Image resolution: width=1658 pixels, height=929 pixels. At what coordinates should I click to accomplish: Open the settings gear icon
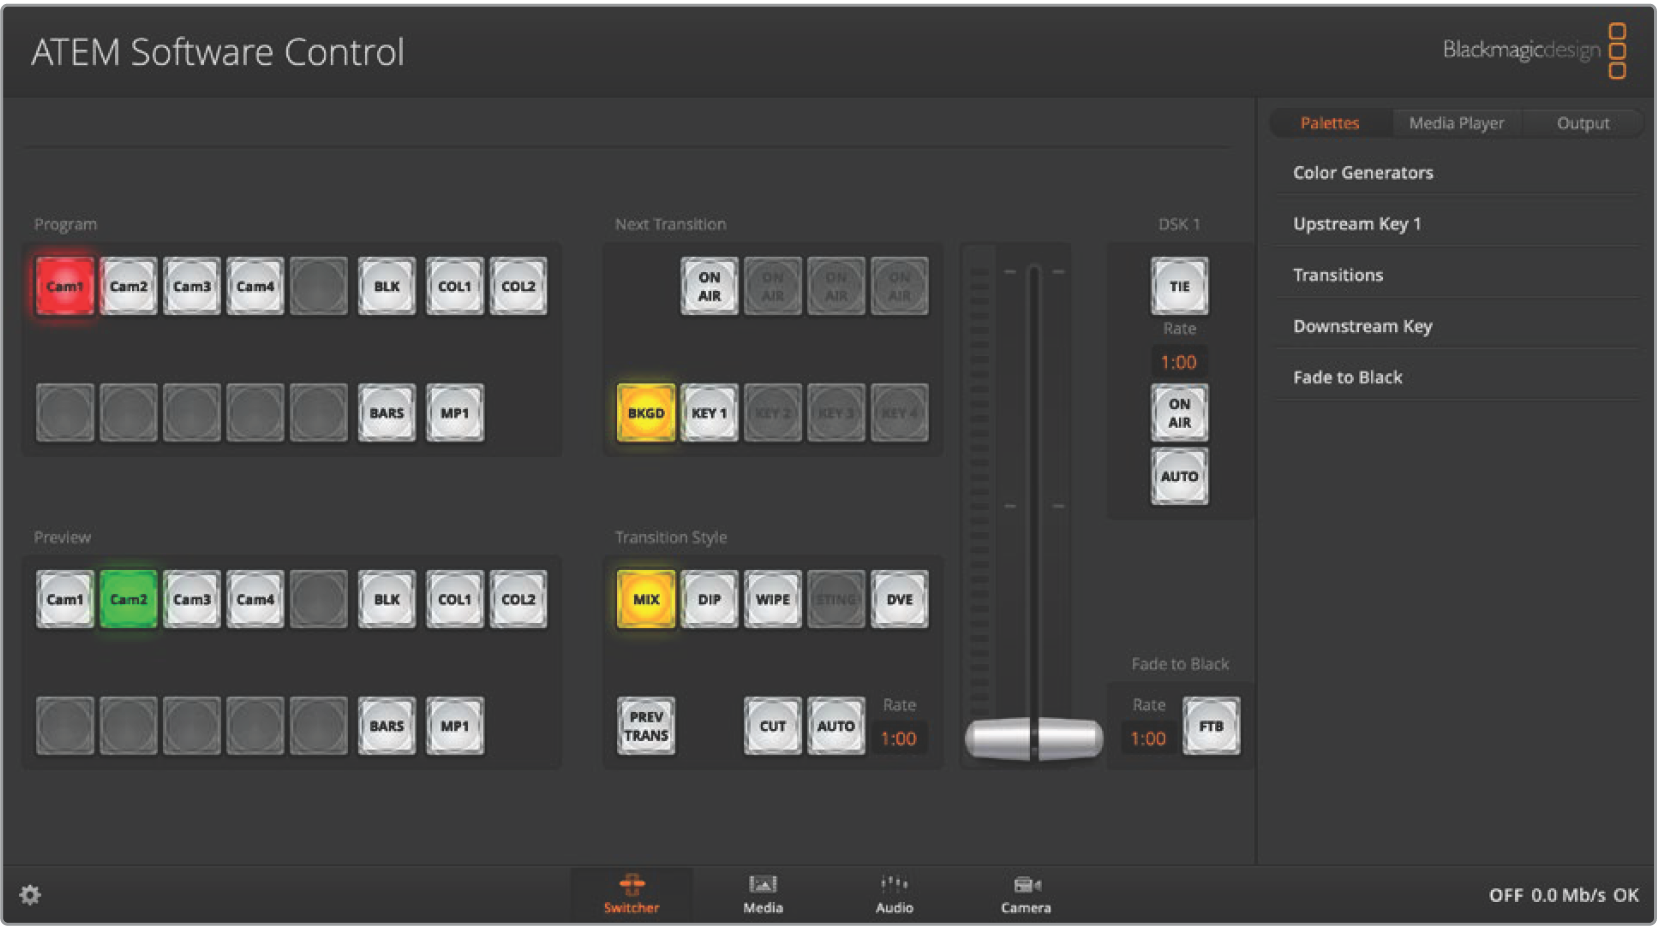click(30, 895)
